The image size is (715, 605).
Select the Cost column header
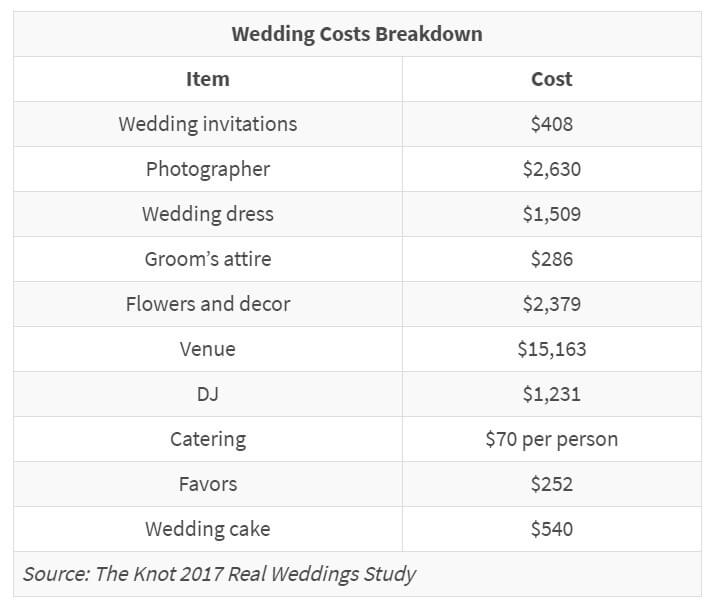click(x=552, y=79)
